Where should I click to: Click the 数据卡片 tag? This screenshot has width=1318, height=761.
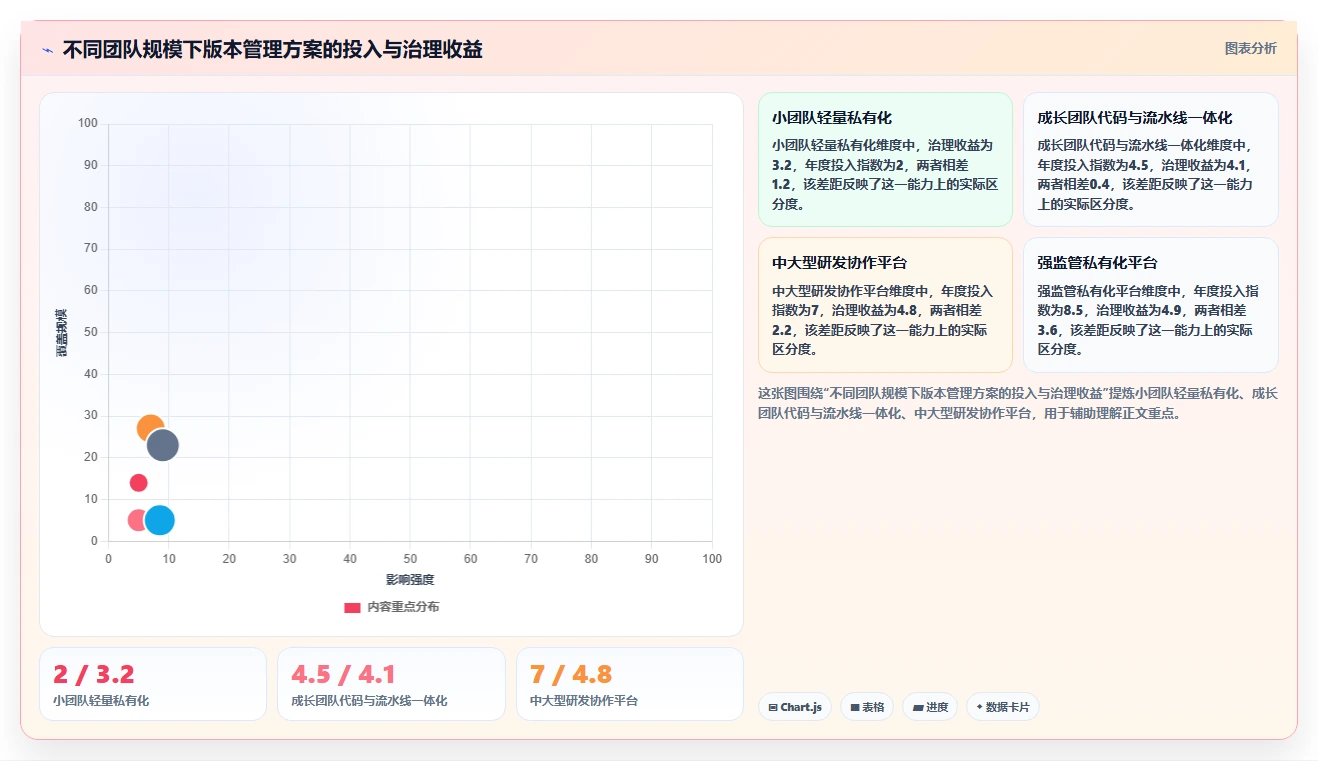(1003, 707)
